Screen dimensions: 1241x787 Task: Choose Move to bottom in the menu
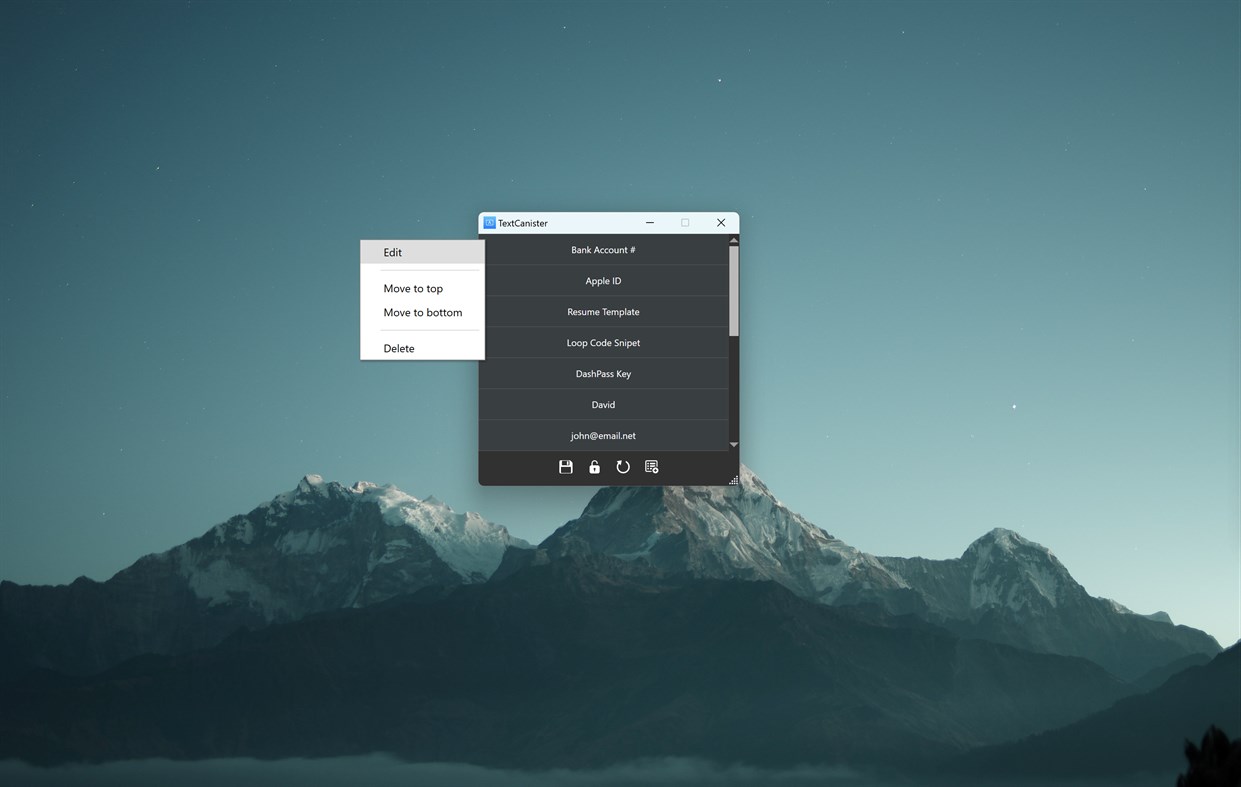pos(423,312)
